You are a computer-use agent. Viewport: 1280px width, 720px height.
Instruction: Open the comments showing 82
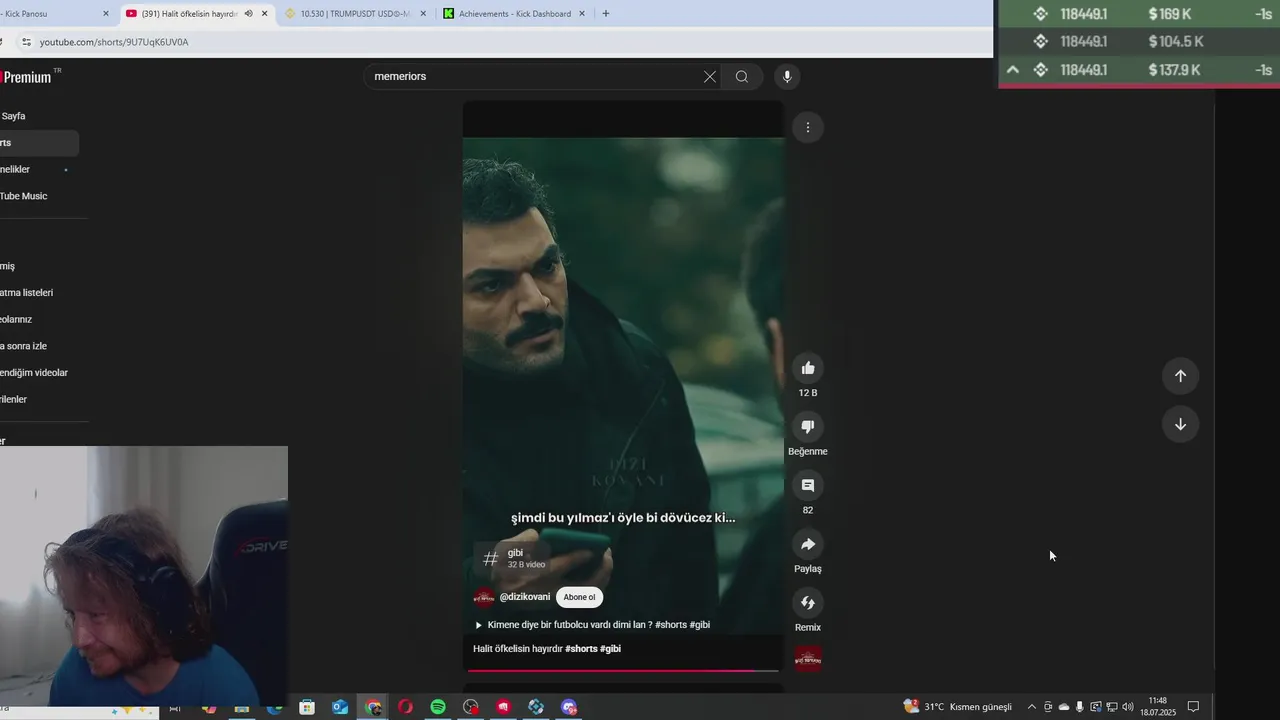(808, 486)
